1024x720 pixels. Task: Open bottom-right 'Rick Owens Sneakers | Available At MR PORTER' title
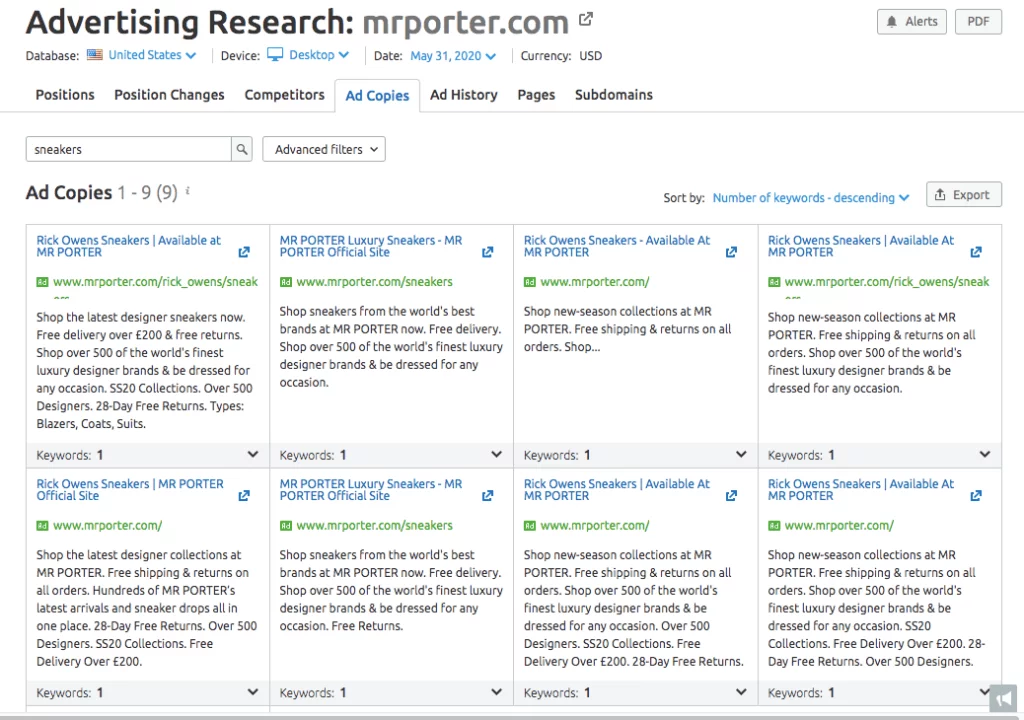861,490
